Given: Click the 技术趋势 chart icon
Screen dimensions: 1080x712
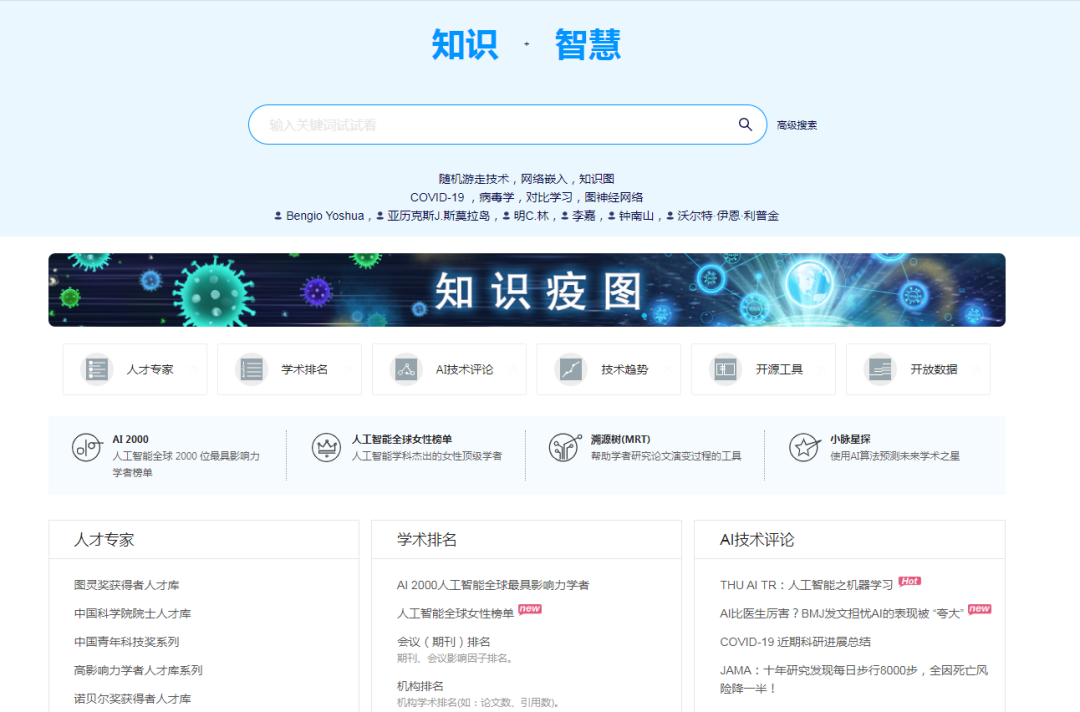Looking at the screenshot, I should pyautogui.click(x=570, y=369).
